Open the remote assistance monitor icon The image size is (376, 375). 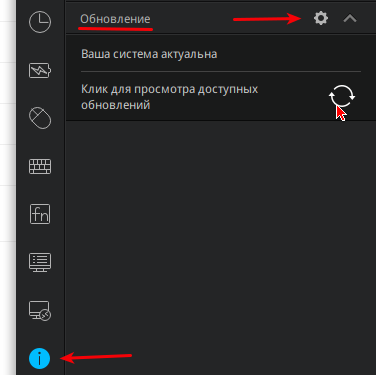click(x=40, y=311)
